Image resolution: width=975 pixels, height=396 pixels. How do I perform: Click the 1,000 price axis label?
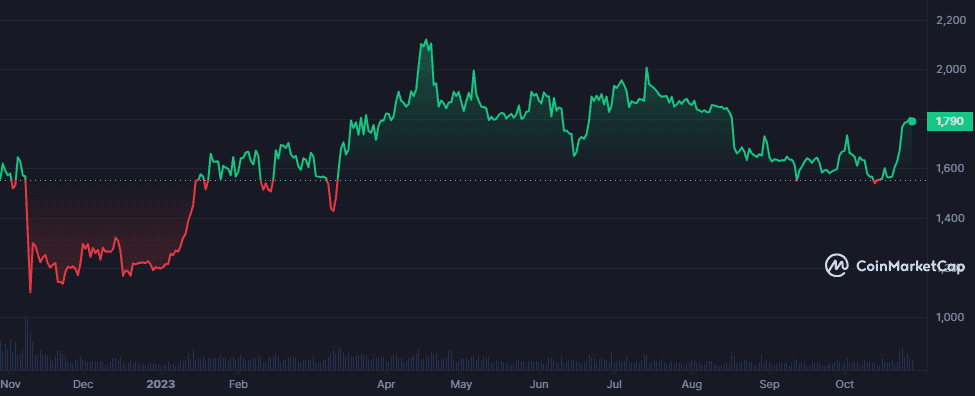[951, 318]
